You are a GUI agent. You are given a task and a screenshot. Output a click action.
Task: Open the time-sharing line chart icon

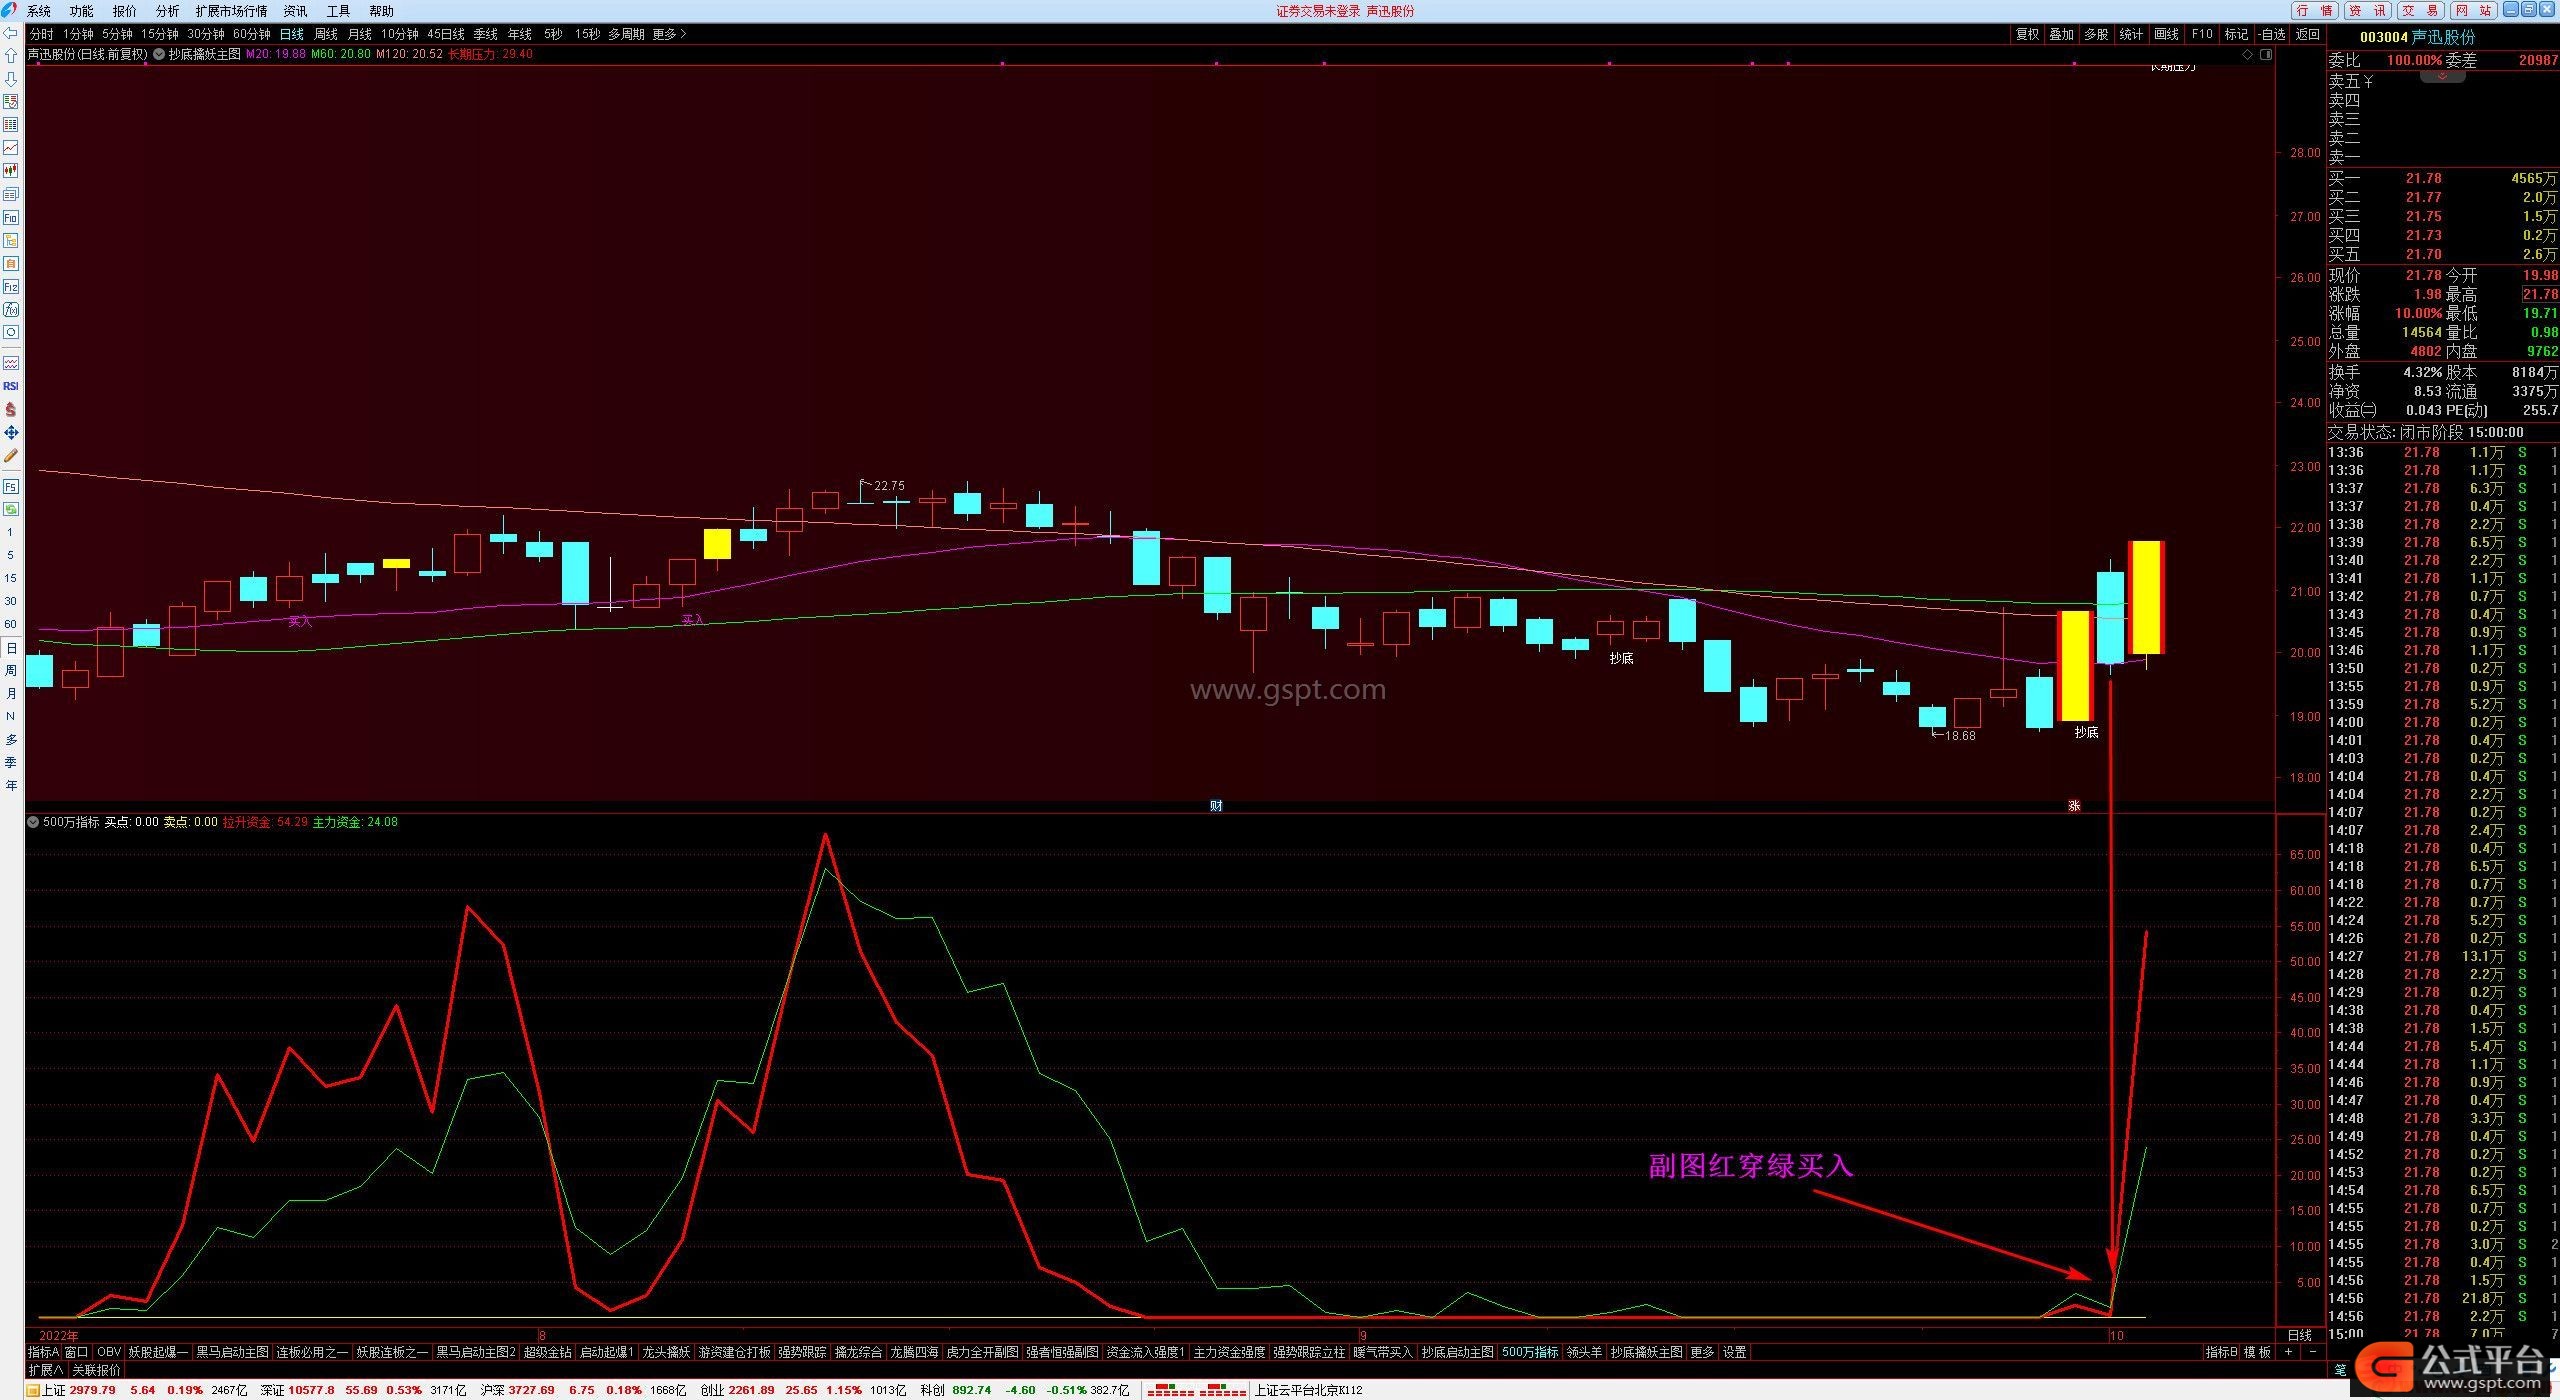tap(11, 148)
